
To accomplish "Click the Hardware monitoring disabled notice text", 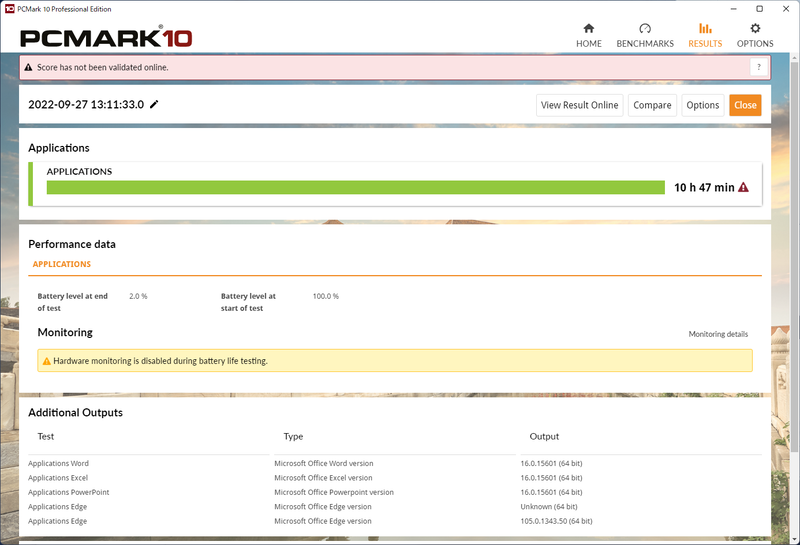I will point(160,361).
